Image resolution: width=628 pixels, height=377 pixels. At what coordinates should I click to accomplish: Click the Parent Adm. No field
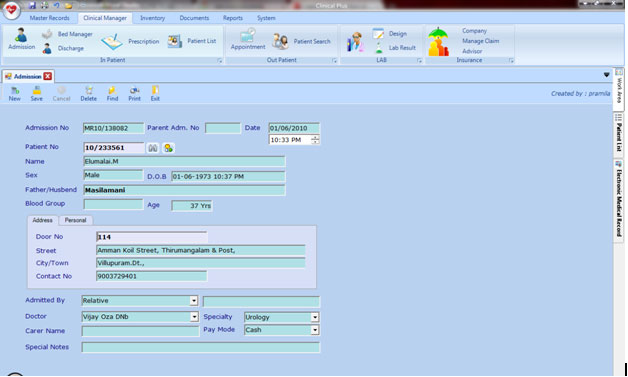[x=223, y=128]
